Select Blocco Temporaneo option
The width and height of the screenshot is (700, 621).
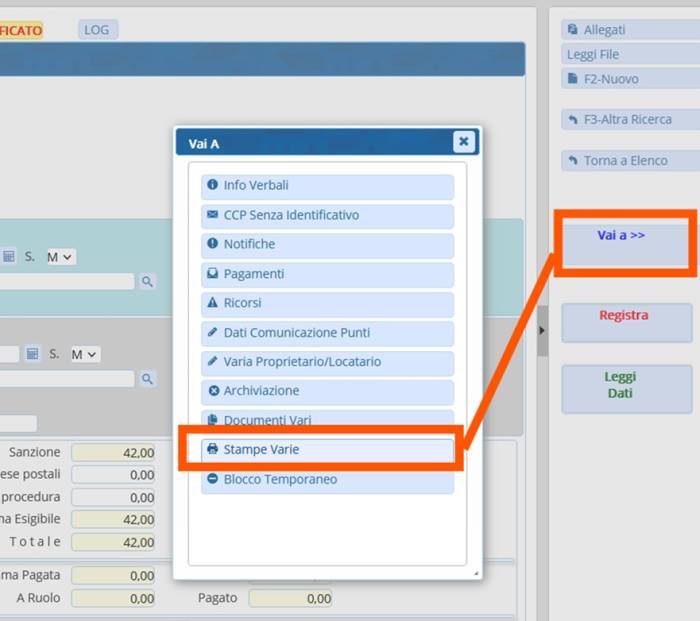coord(327,479)
